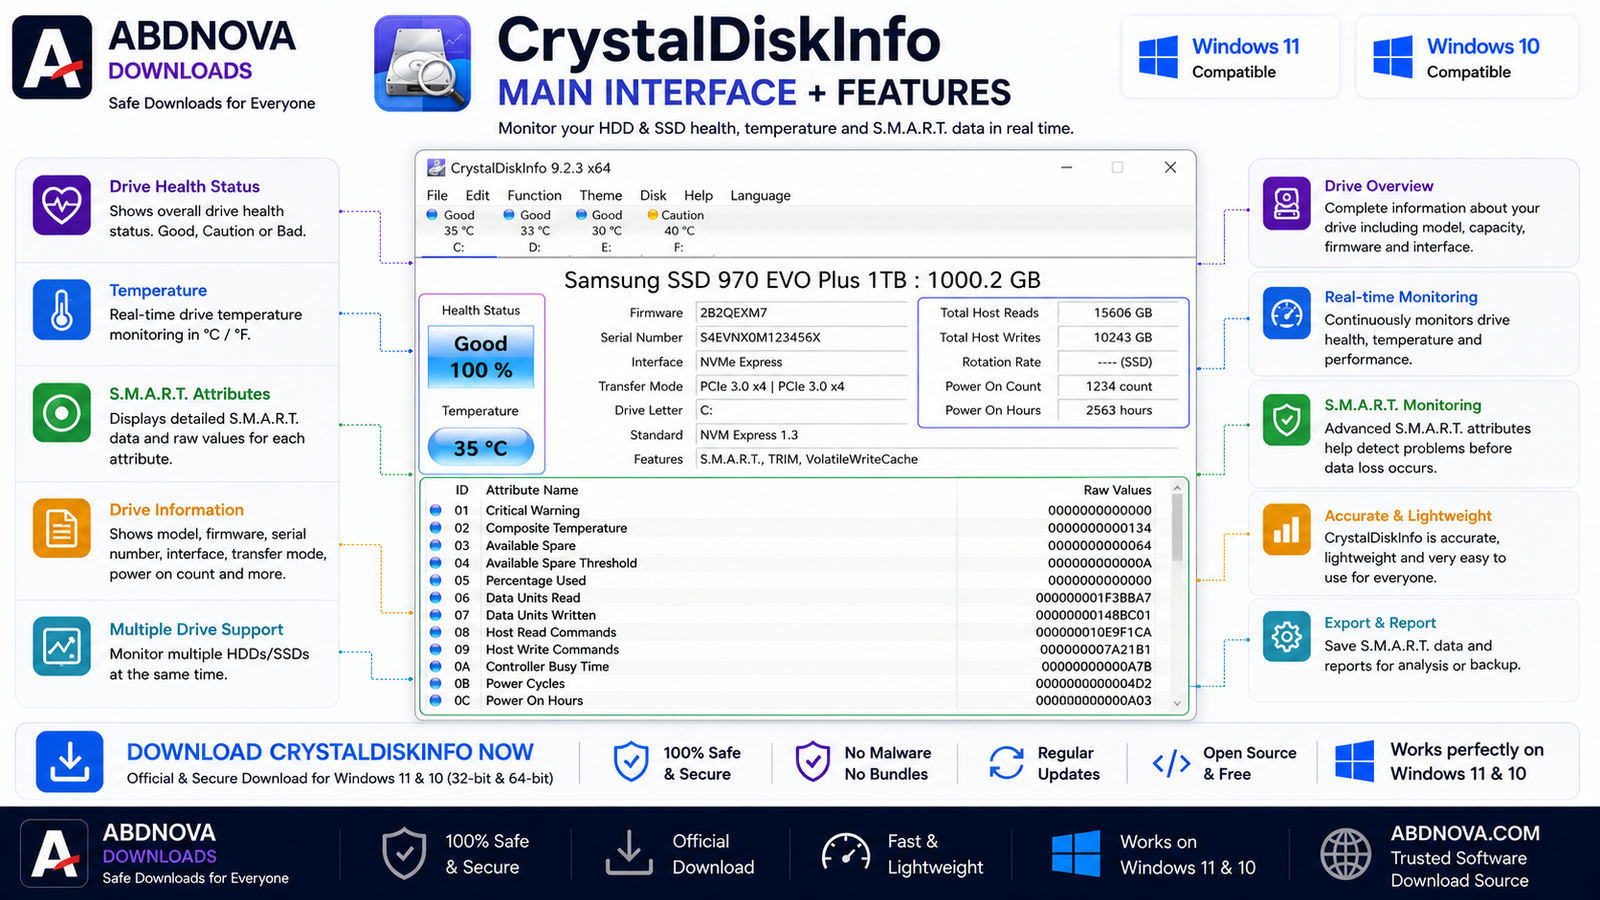Select the Host Read Commands row

[795, 632]
